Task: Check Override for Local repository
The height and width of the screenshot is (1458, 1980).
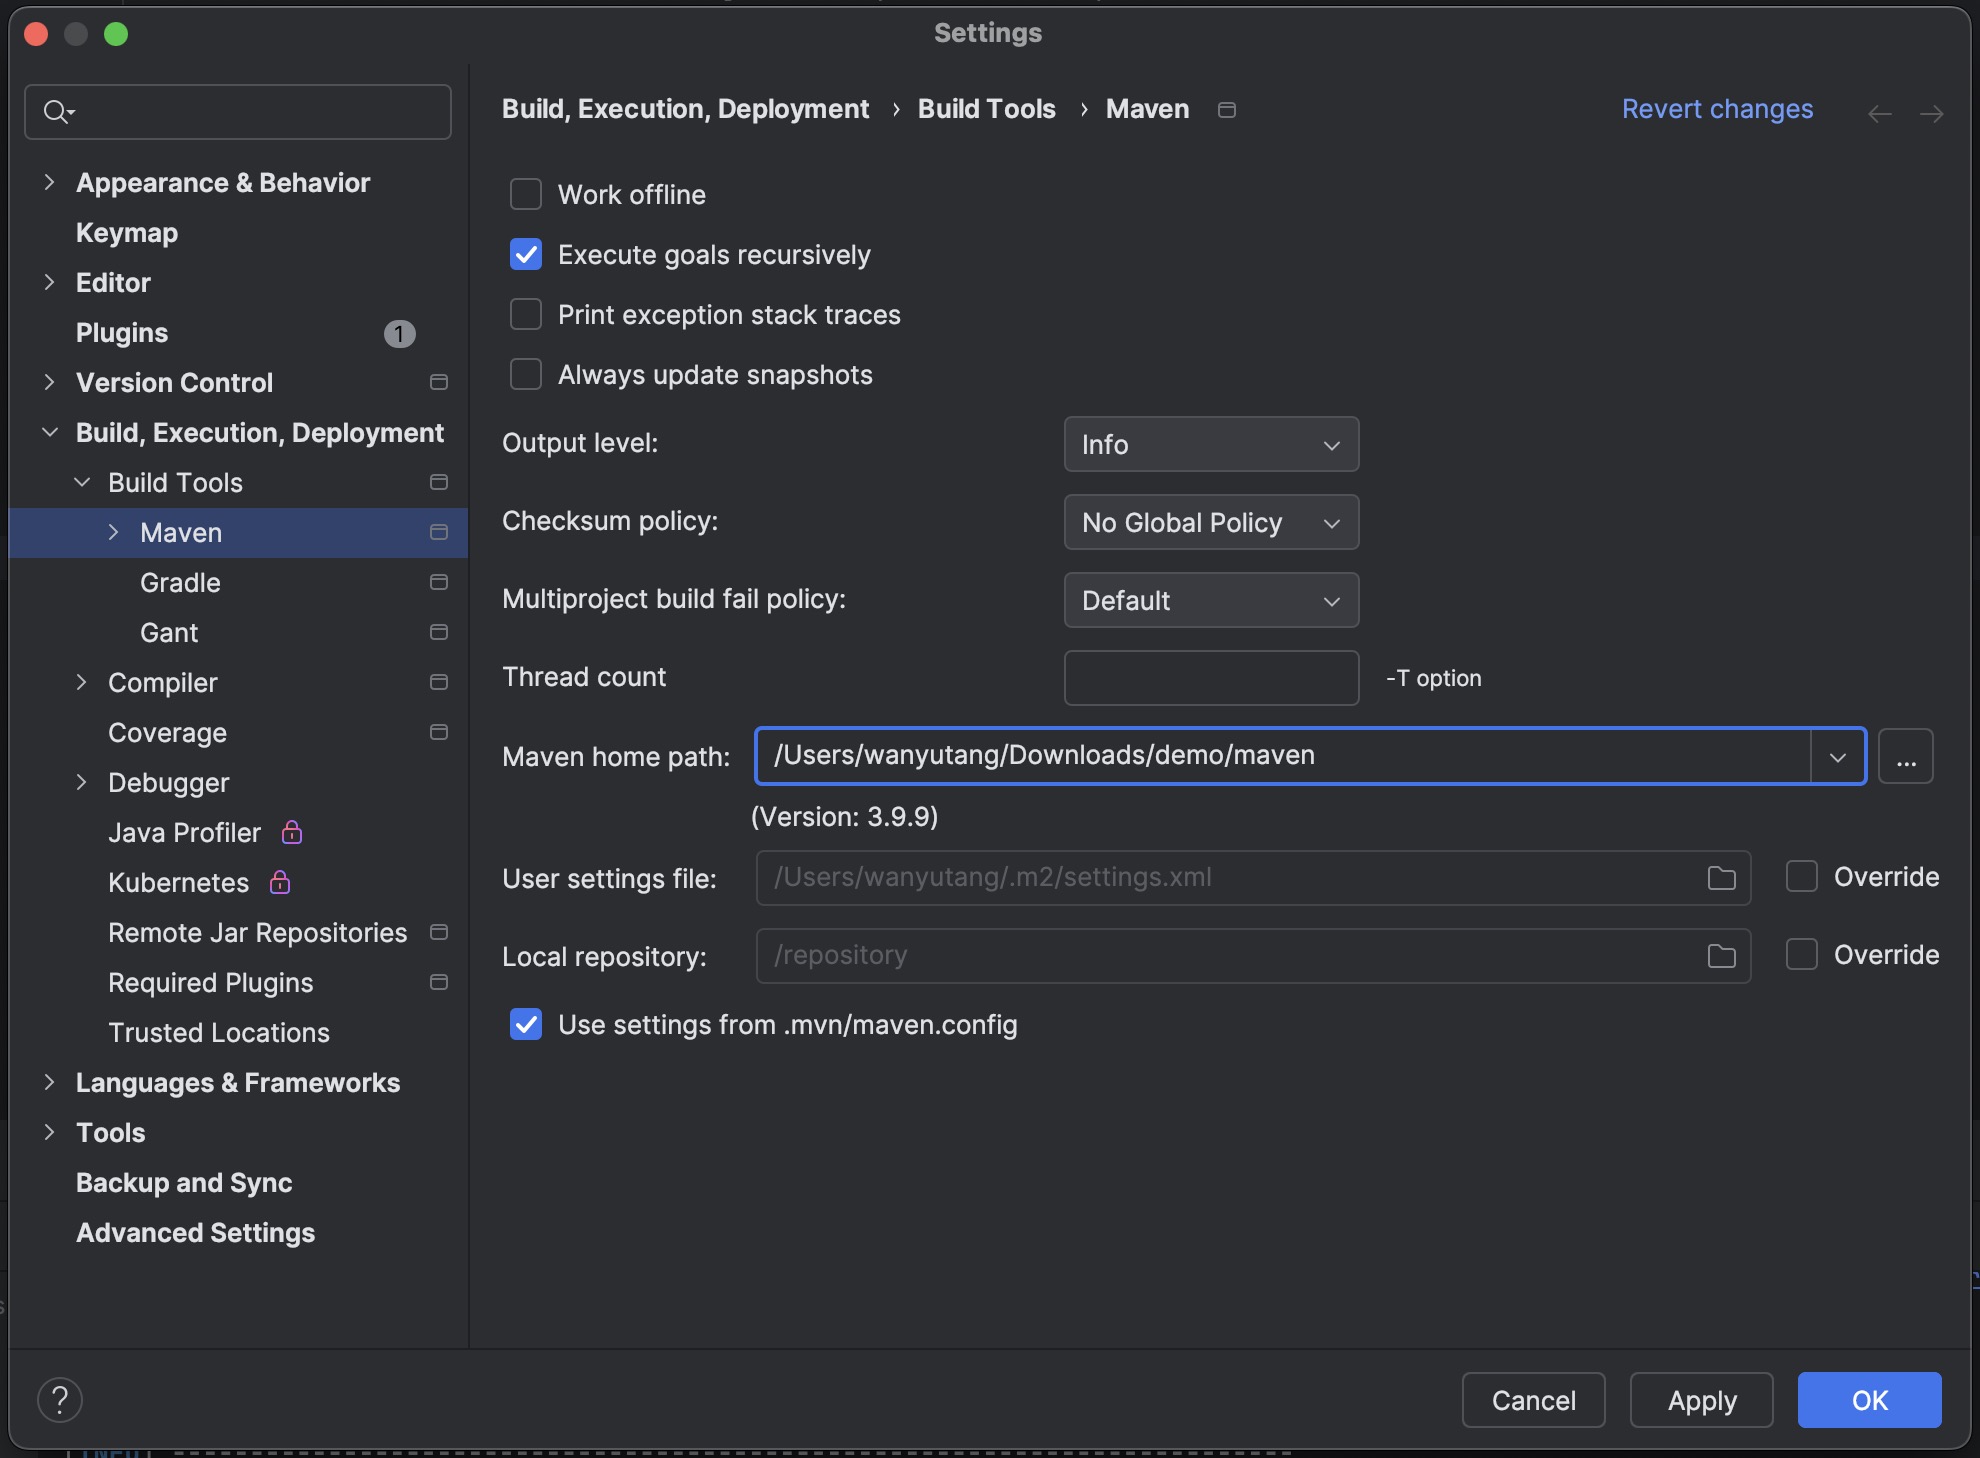Action: point(1802,954)
